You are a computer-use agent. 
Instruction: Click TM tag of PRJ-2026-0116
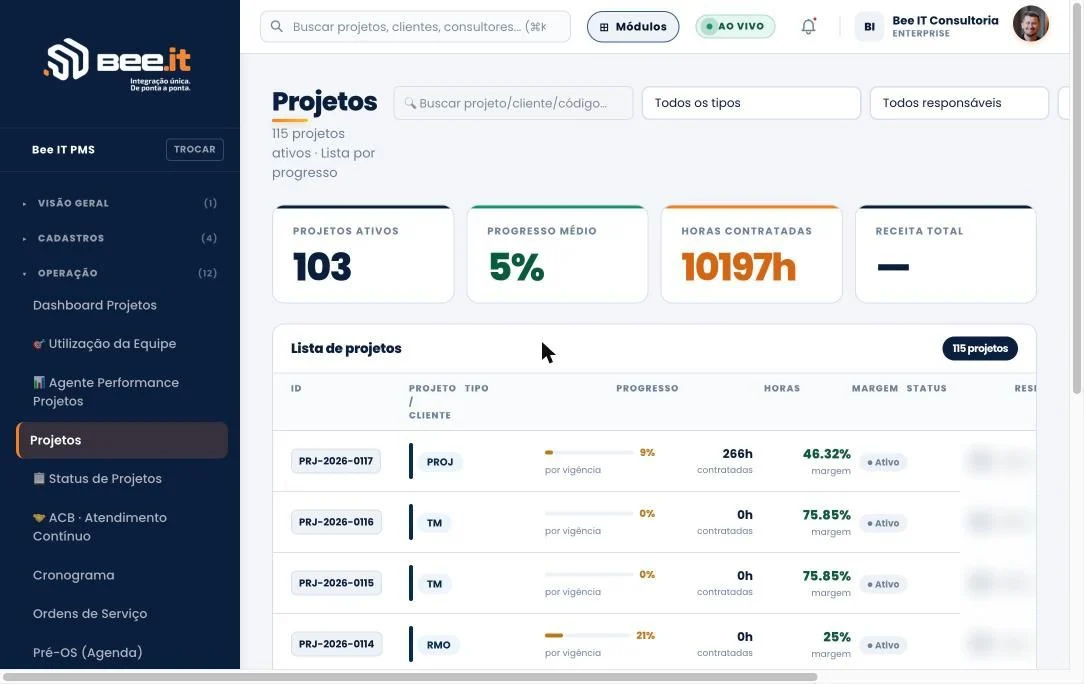(434, 523)
